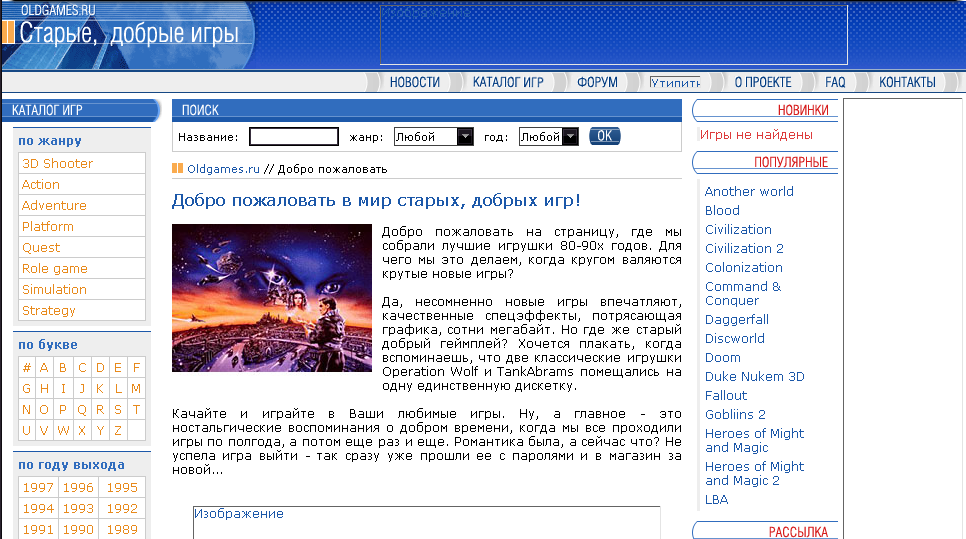Open the КОНТАКТЫ contacts page
This screenshot has height=539, width=966.
pyautogui.click(x=907, y=82)
